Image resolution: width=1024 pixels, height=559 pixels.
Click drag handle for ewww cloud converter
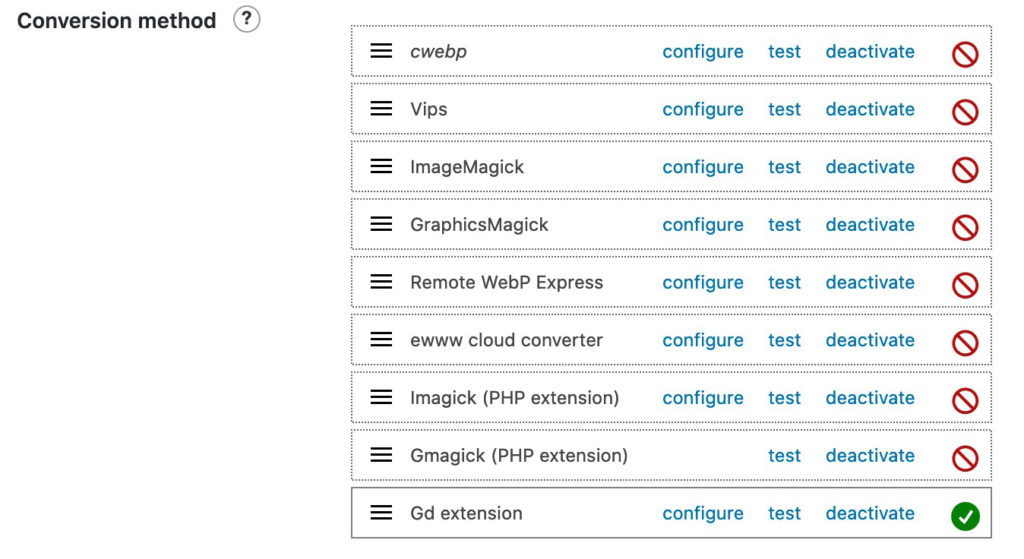point(381,340)
